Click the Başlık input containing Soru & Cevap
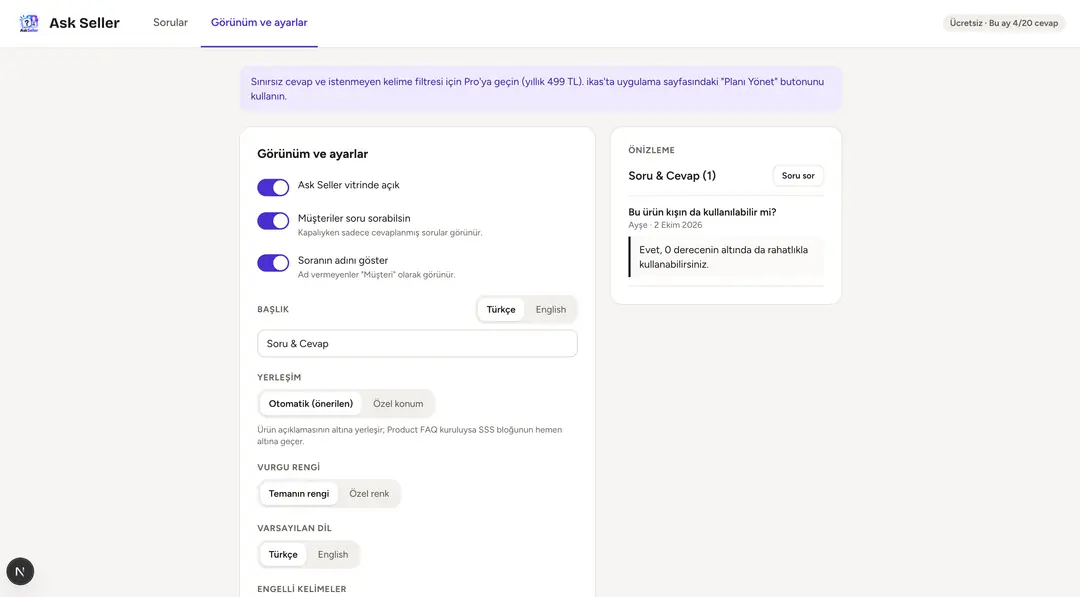 pos(417,344)
